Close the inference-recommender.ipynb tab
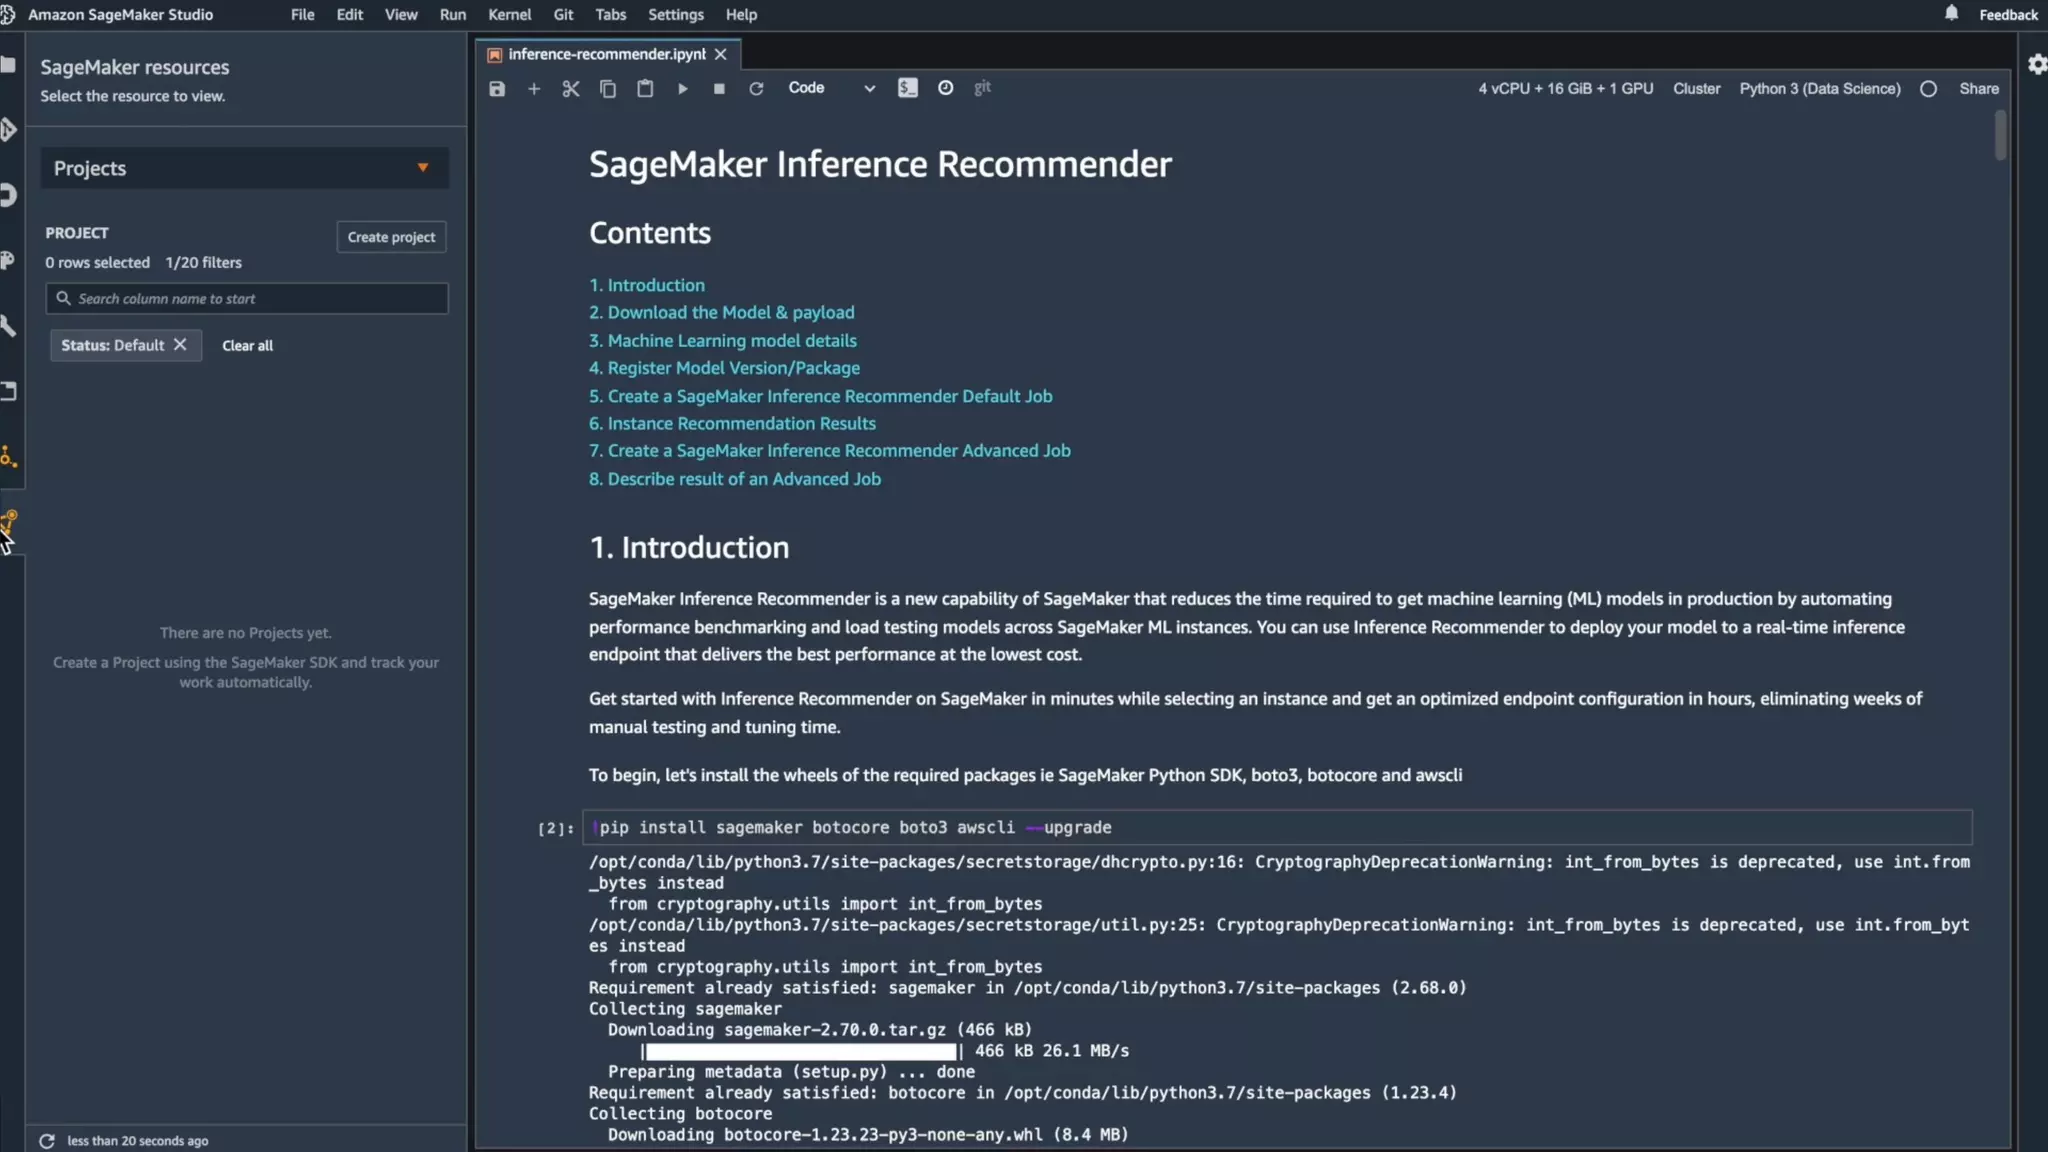 click(720, 54)
